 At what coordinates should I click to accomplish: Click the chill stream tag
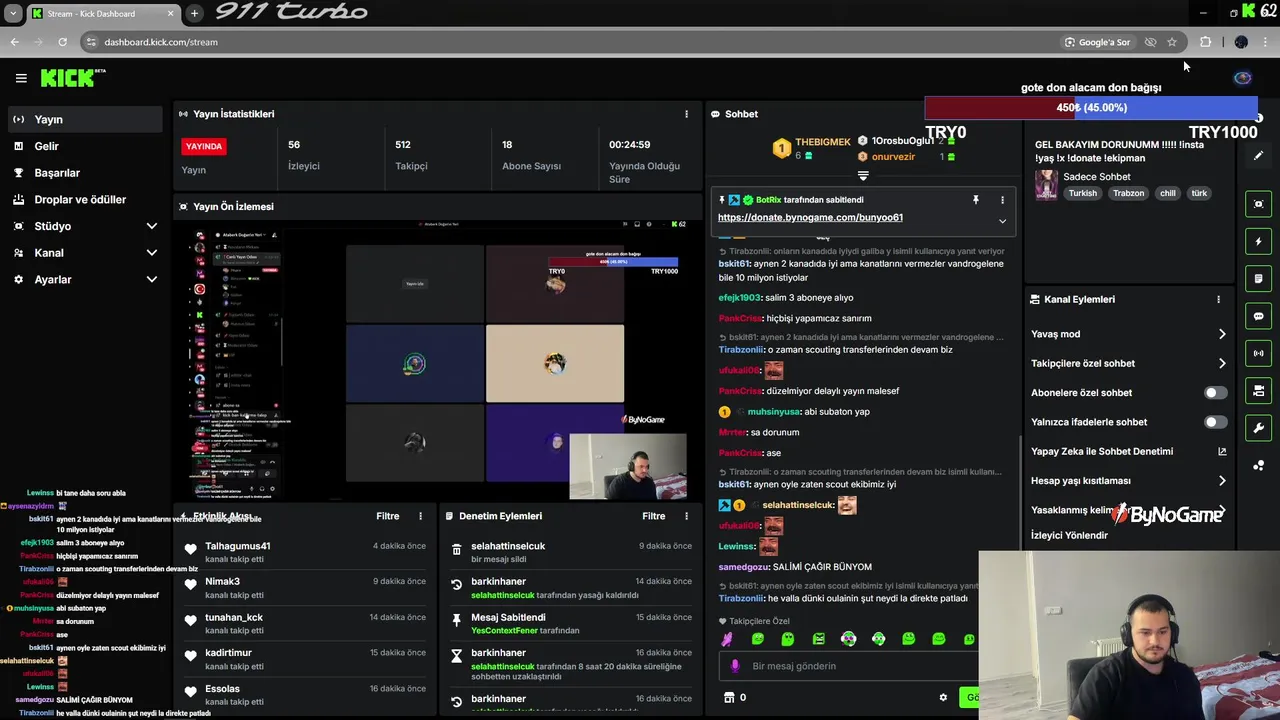coord(1167,193)
